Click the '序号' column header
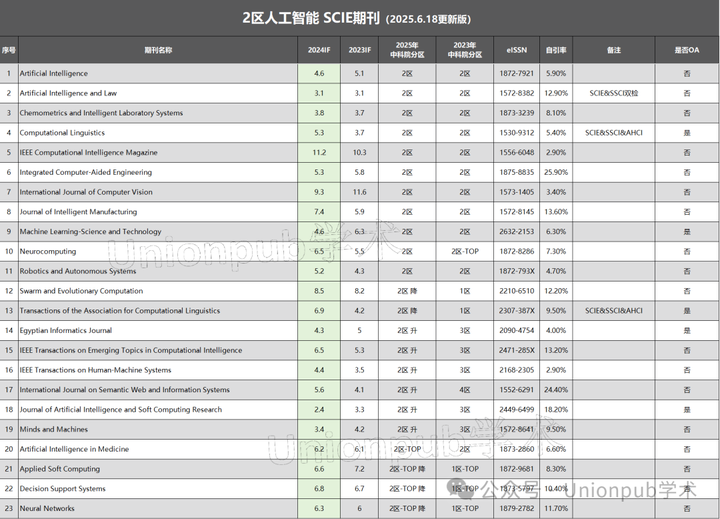The height and width of the screenshot is (519, 720). click(x=9, y=50)
